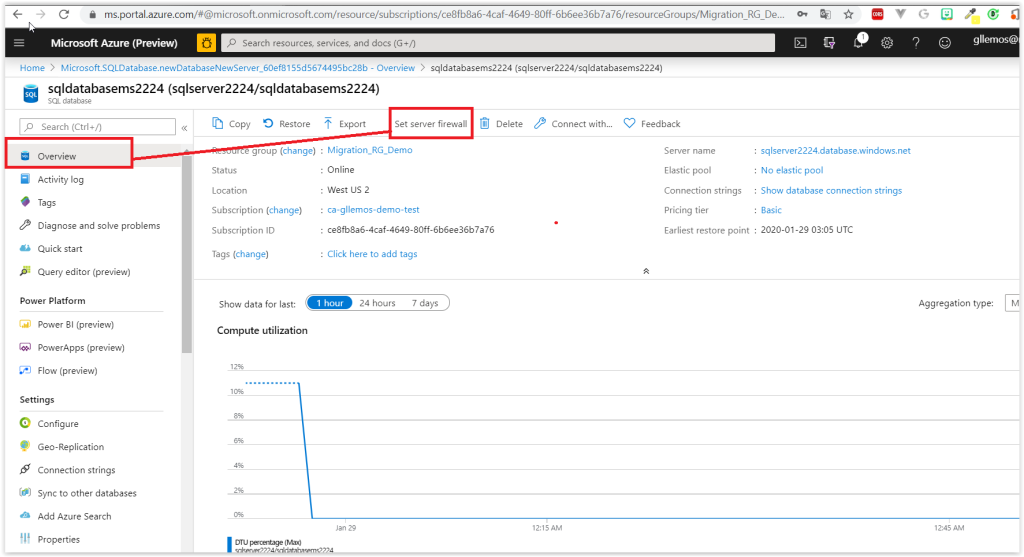Open Migration_RG_Demo resource group link

pos(370,150)
